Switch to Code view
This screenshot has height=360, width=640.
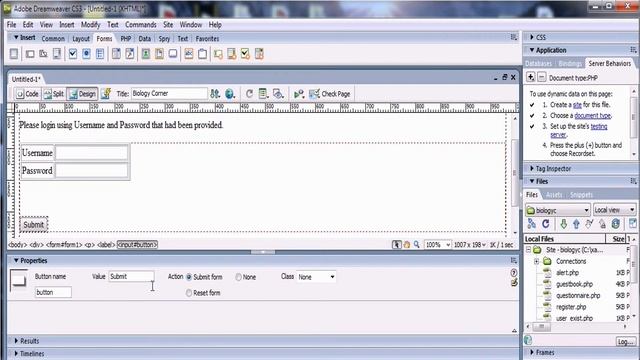pos(27,94)
